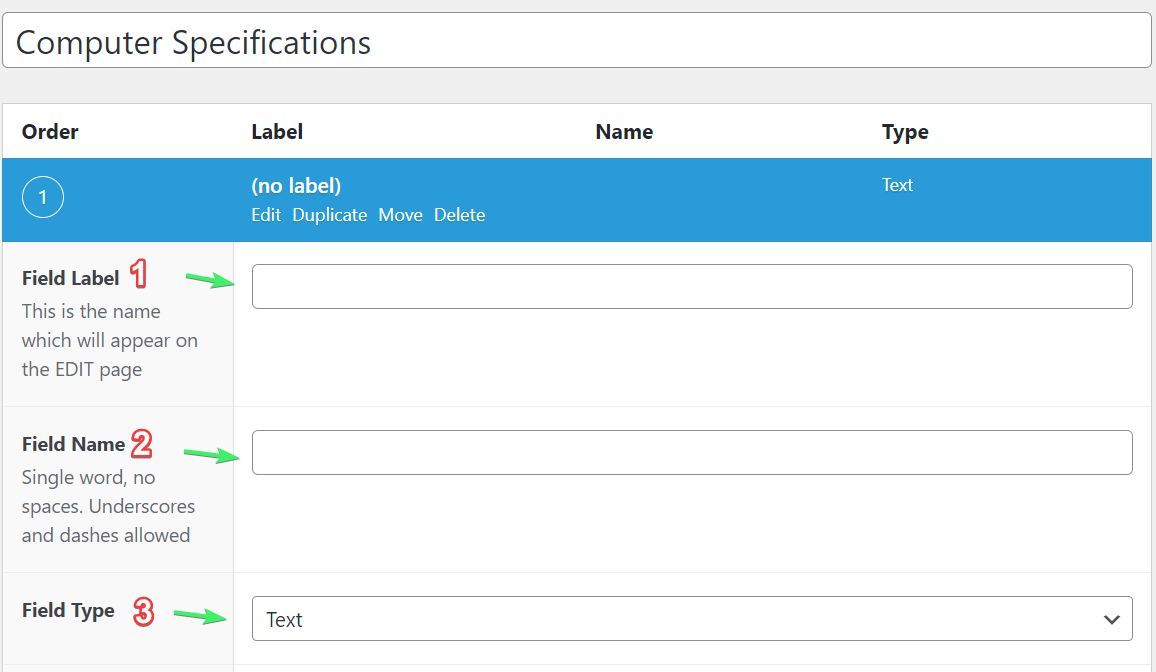Click the Order column header
The image size is (1156, 672).
point(49,131)
